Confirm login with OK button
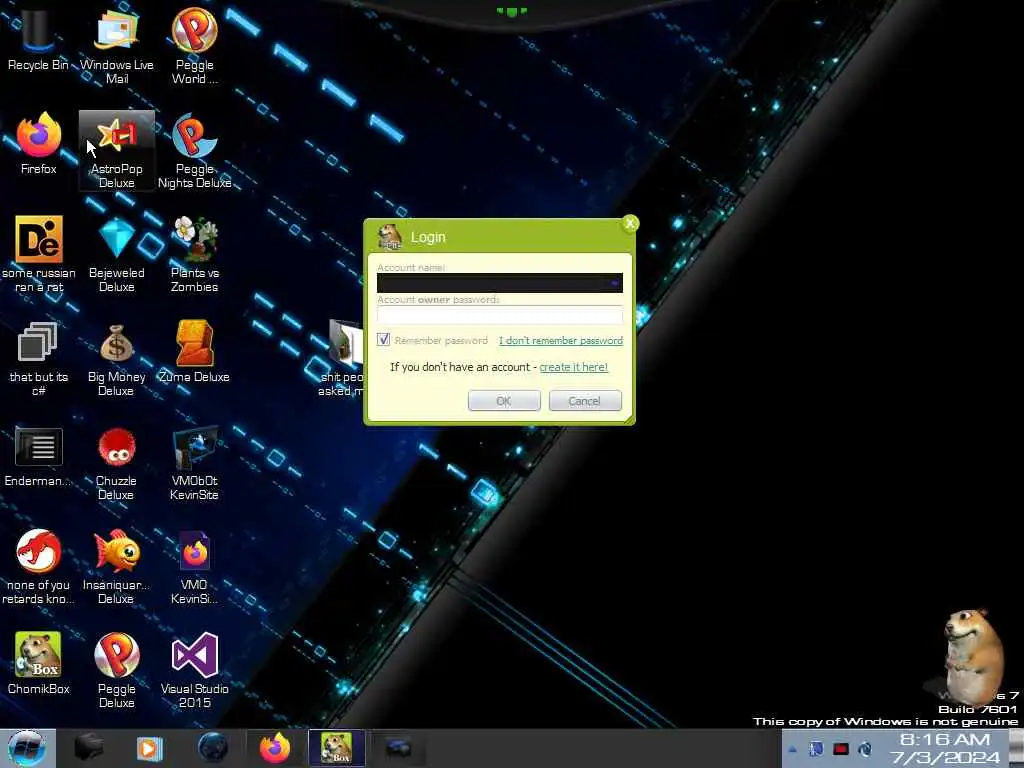1024x768 pixels. [x=504, y=400]
